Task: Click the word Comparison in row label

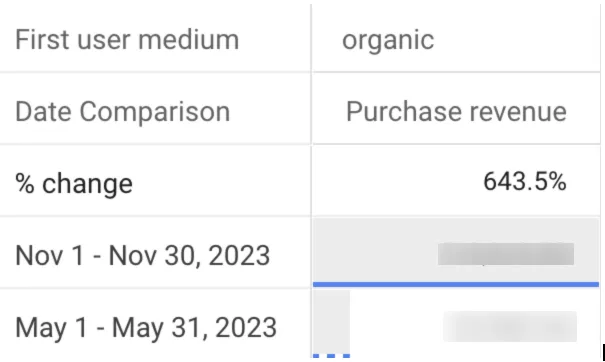Action: point(155,112)
